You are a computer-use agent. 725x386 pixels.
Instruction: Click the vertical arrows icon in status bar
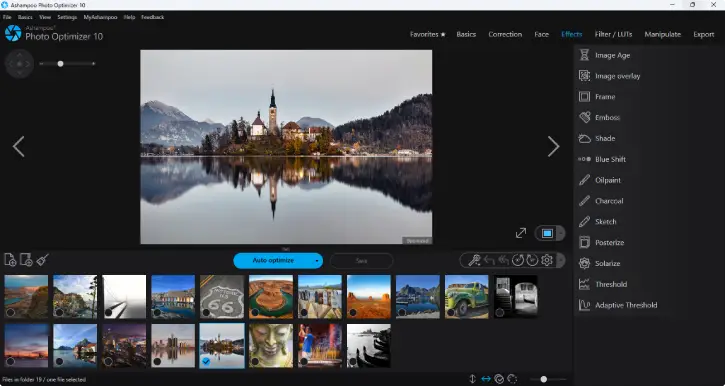(x=472, y=379)
